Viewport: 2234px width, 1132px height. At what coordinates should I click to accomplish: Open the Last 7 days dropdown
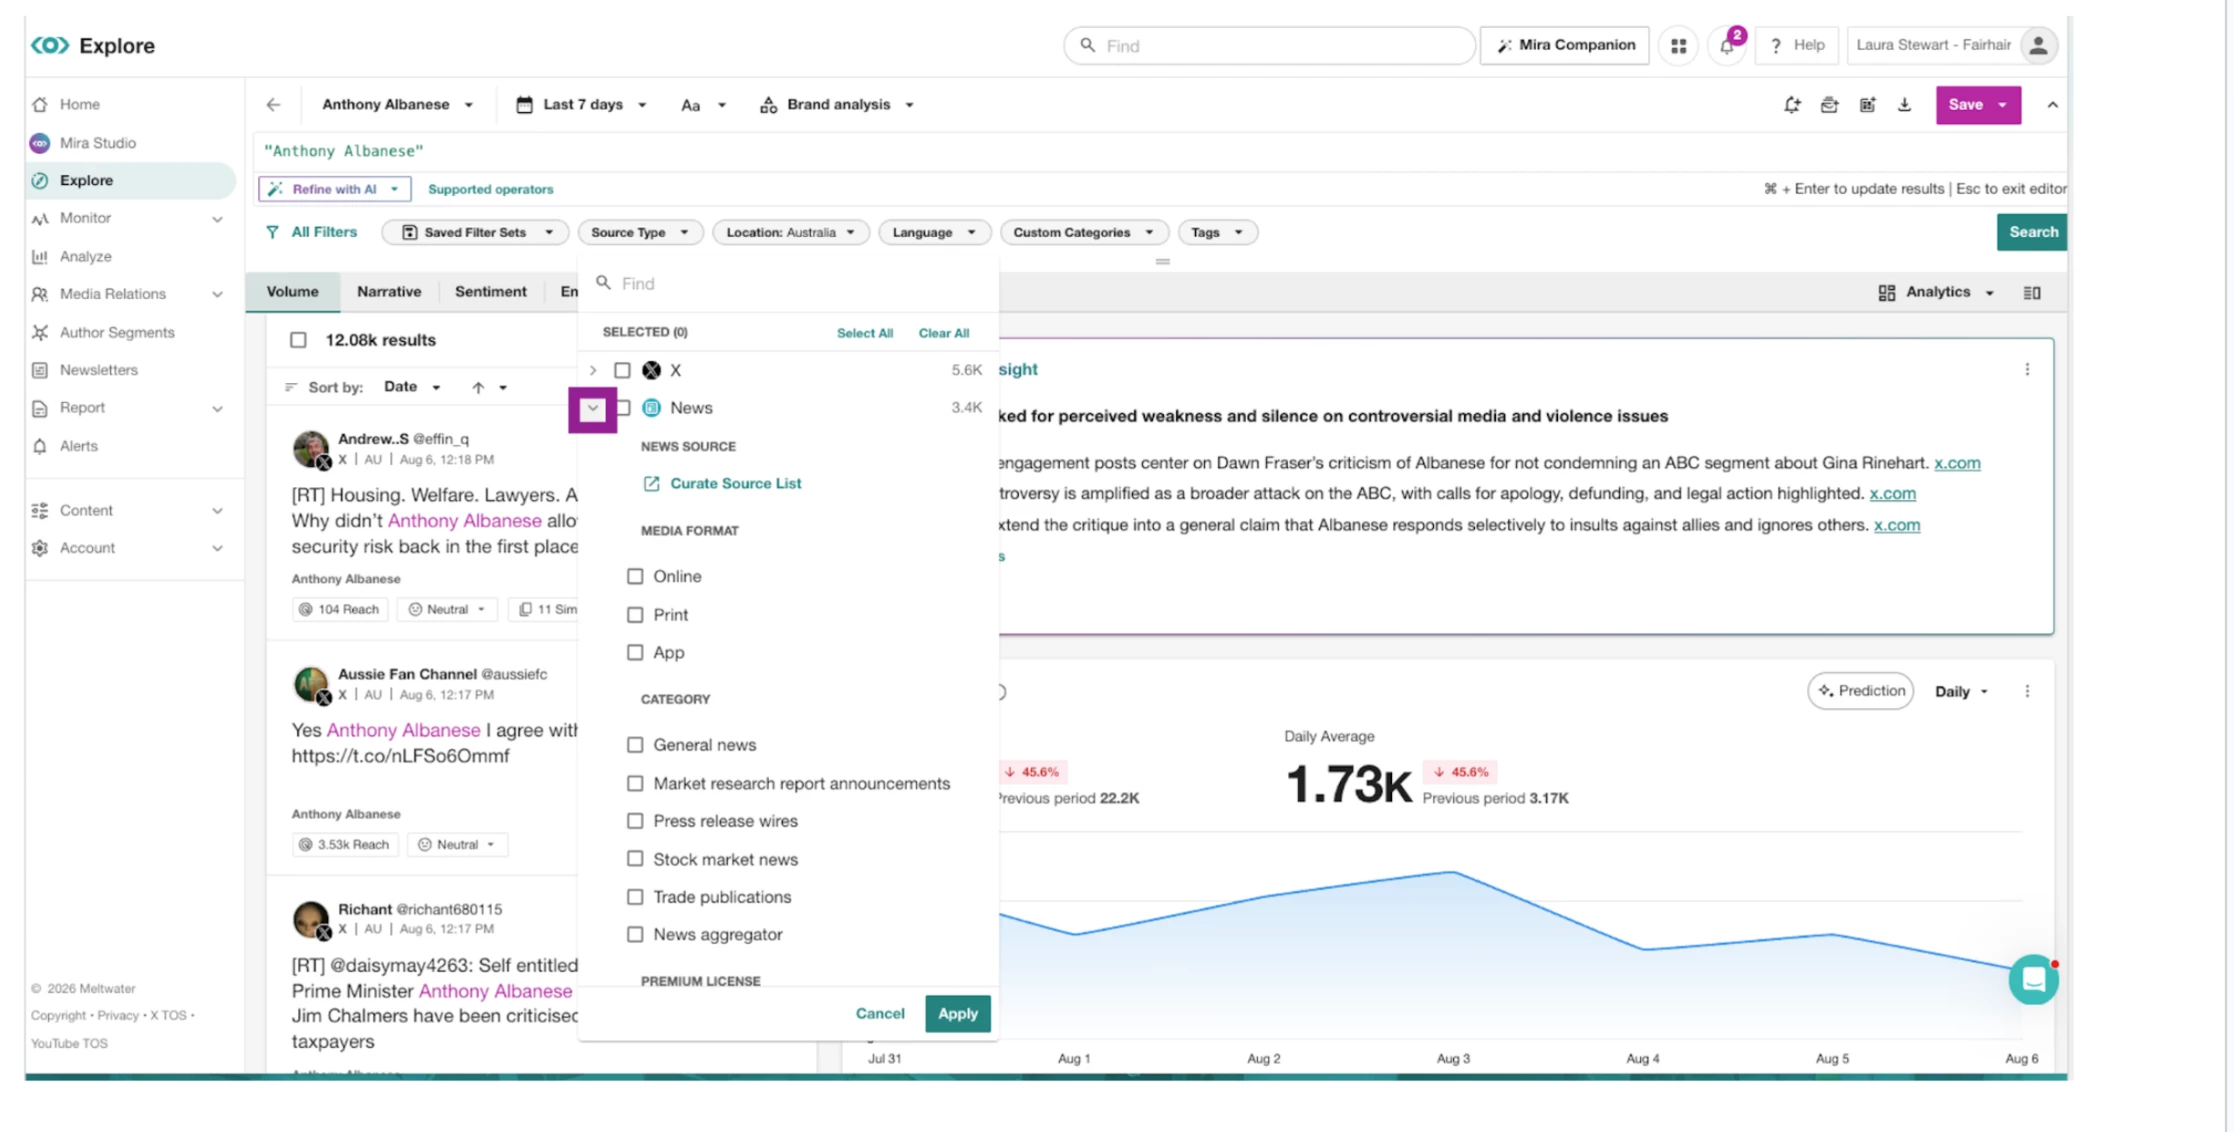581,105
